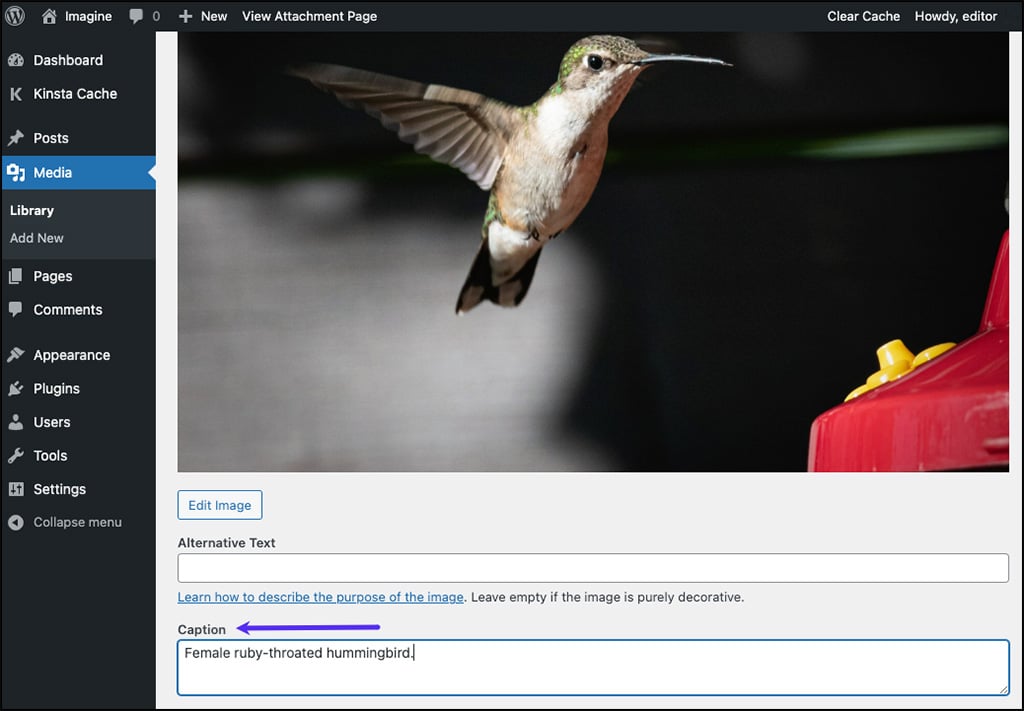
Task: Click the Clear Cache button
Action: pos(863,16)
